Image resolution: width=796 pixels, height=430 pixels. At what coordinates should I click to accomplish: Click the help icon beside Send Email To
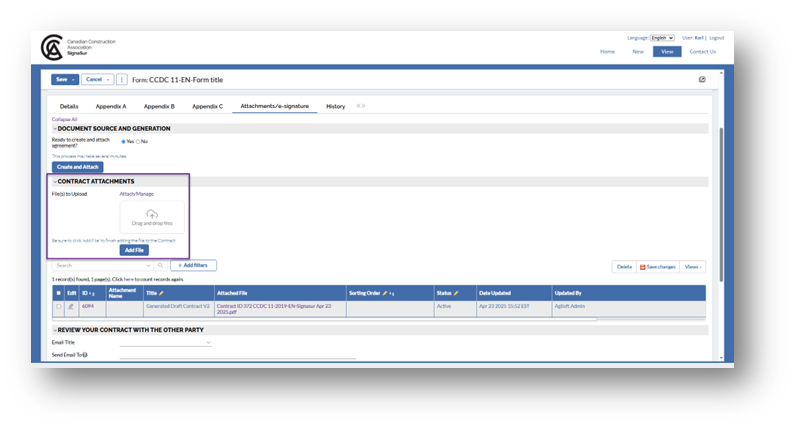pos(87,355)
